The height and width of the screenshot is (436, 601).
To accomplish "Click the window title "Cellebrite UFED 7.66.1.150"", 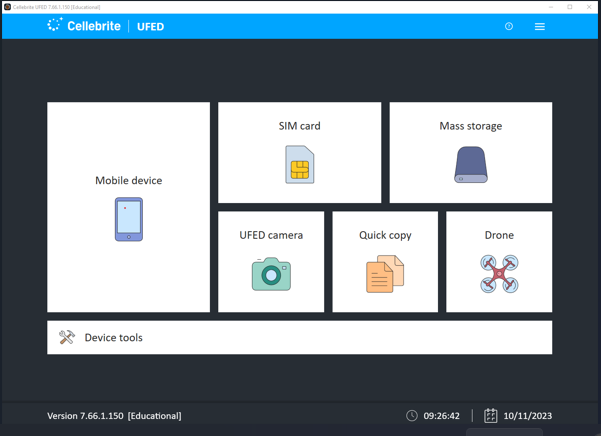I will click(57, 7).
